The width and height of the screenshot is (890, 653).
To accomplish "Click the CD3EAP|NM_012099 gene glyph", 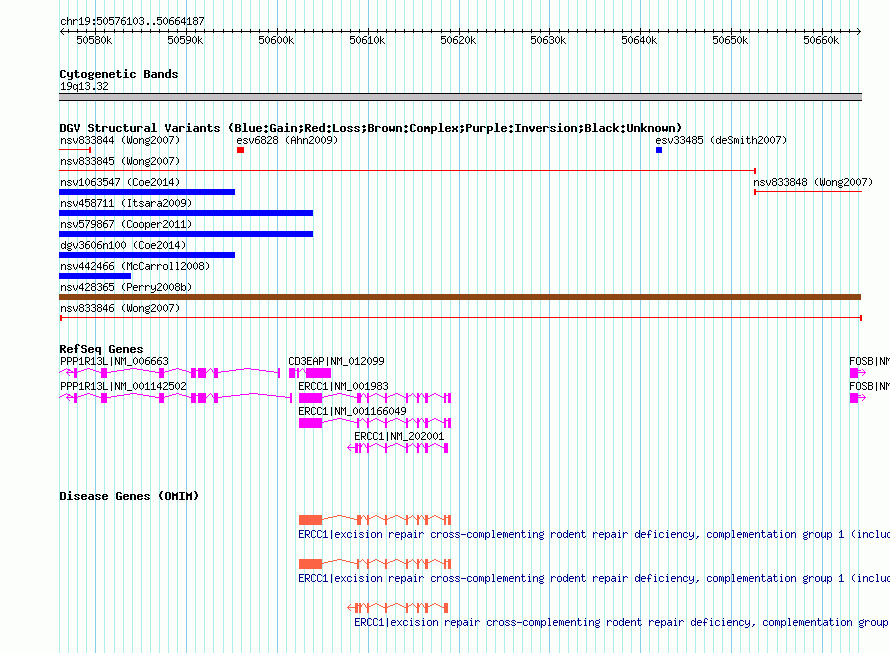I will point(310,373).
